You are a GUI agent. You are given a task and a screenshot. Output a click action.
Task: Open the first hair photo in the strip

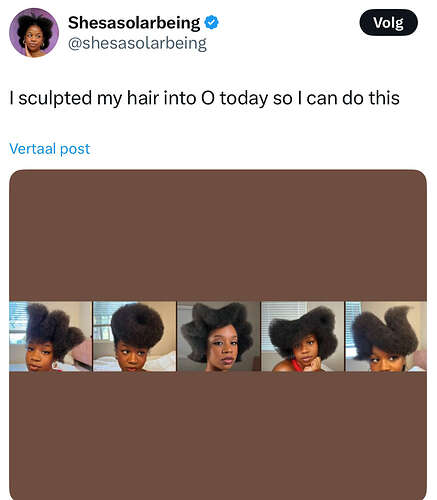pos(50,336)
